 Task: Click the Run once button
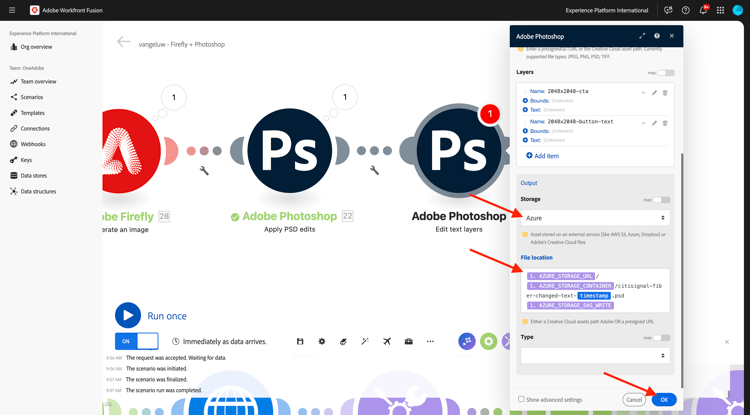(x=151, y=316)
